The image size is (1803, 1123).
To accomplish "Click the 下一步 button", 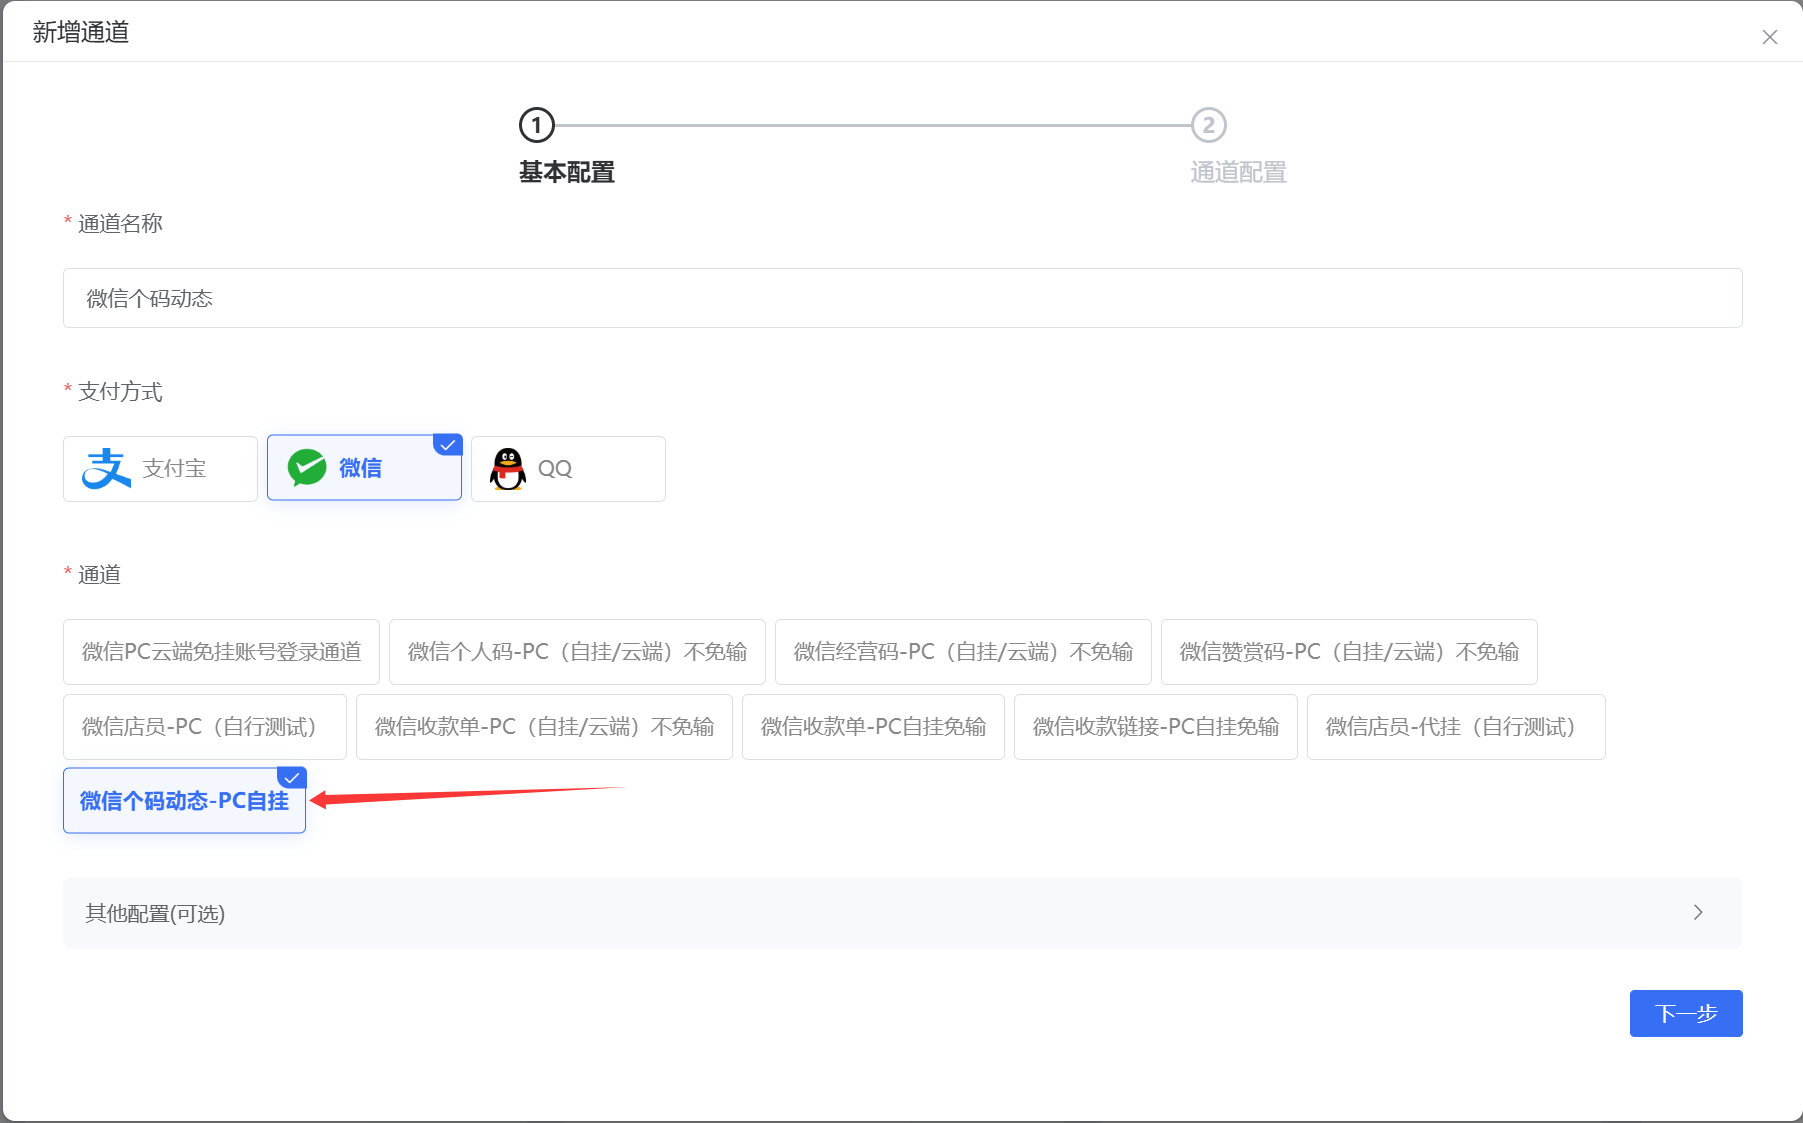I will pos(1686,1013).
